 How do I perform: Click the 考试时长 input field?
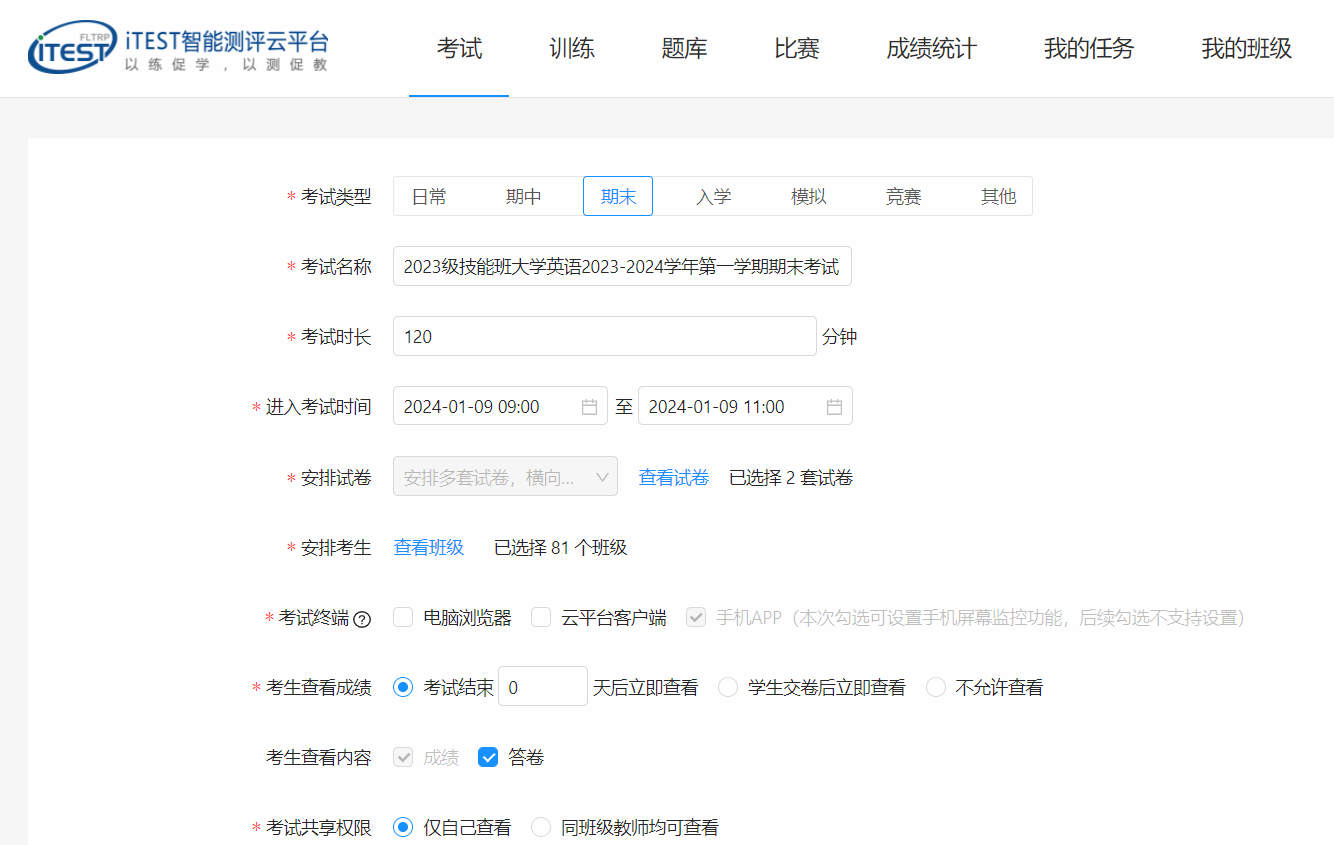[604, 337]
